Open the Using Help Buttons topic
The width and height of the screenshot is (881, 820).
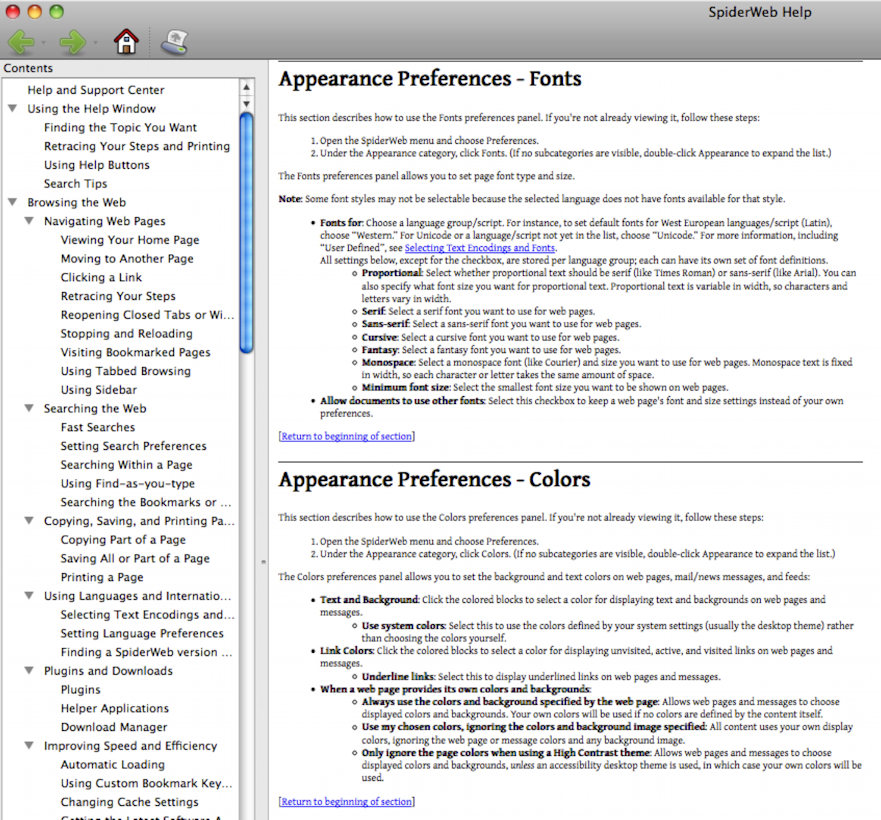pos(97,165)
